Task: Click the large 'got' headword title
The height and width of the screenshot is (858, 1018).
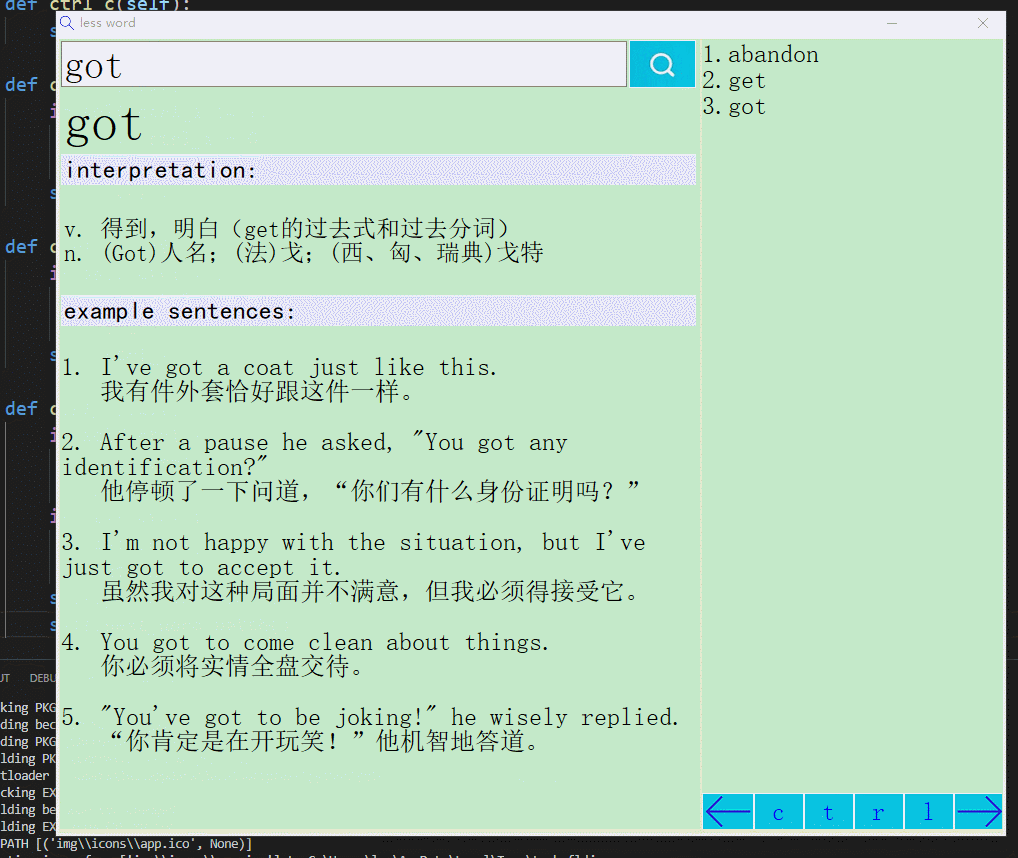Action: (x=104, y=125)
